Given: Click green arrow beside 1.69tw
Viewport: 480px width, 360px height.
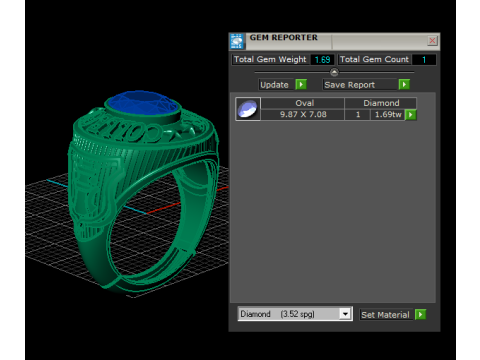Looking at the screenshot, I should coord(411,115).
